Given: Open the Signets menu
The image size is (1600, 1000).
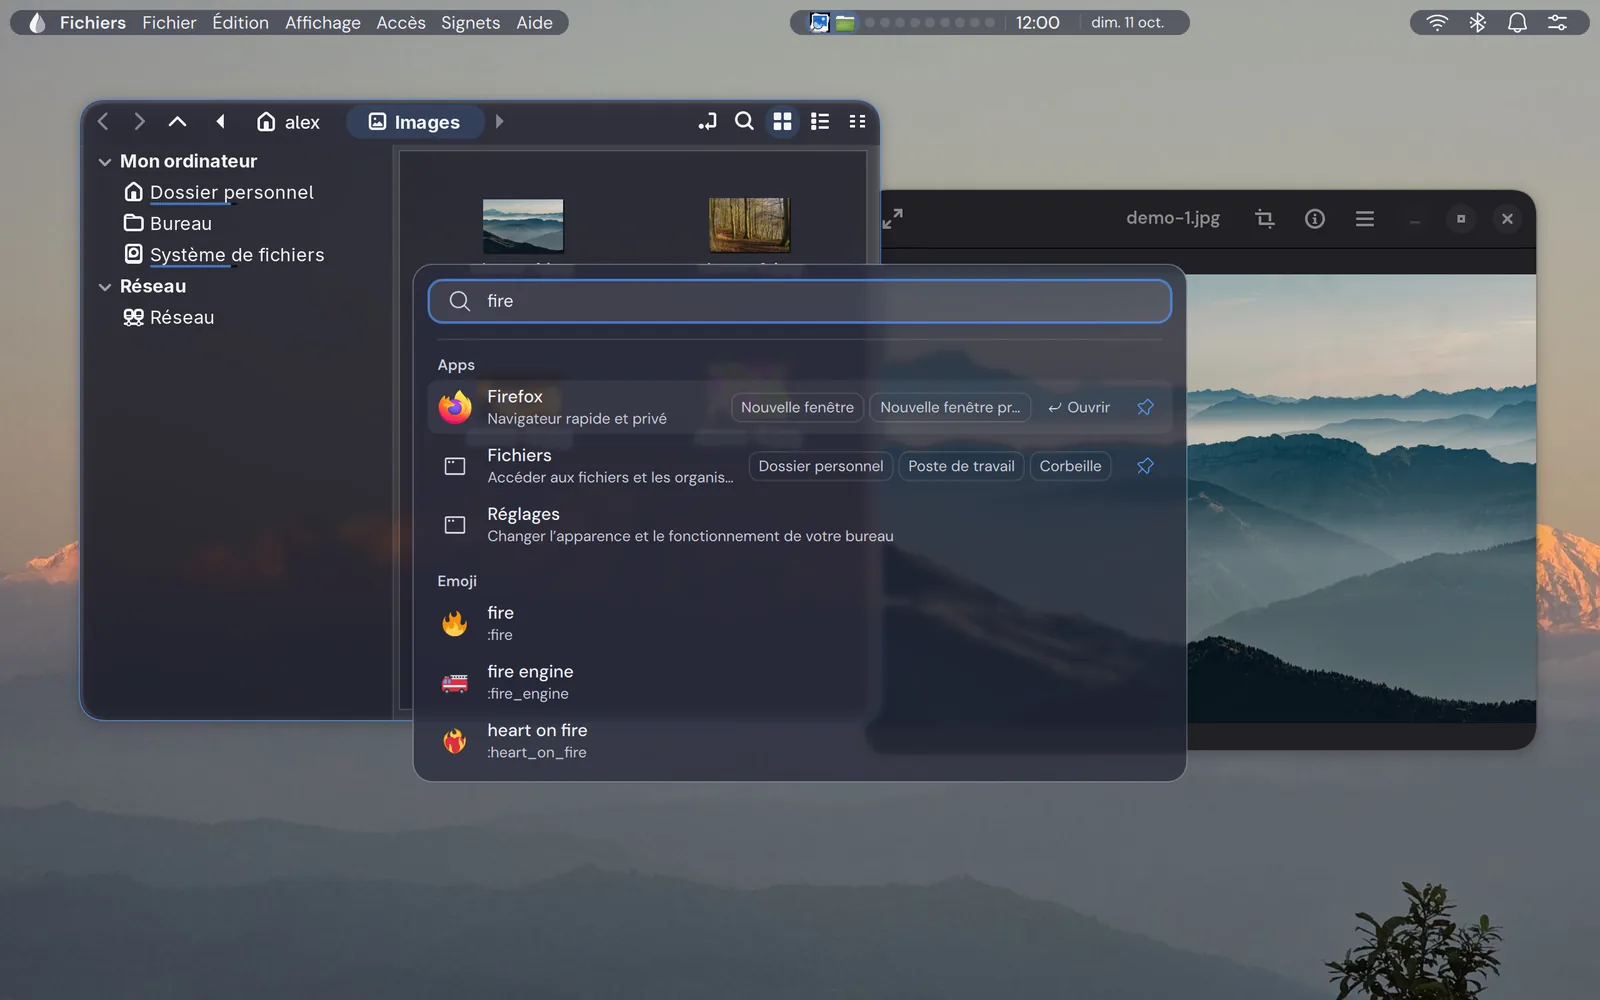Looking at the screenshot, I should click(470, 22).
